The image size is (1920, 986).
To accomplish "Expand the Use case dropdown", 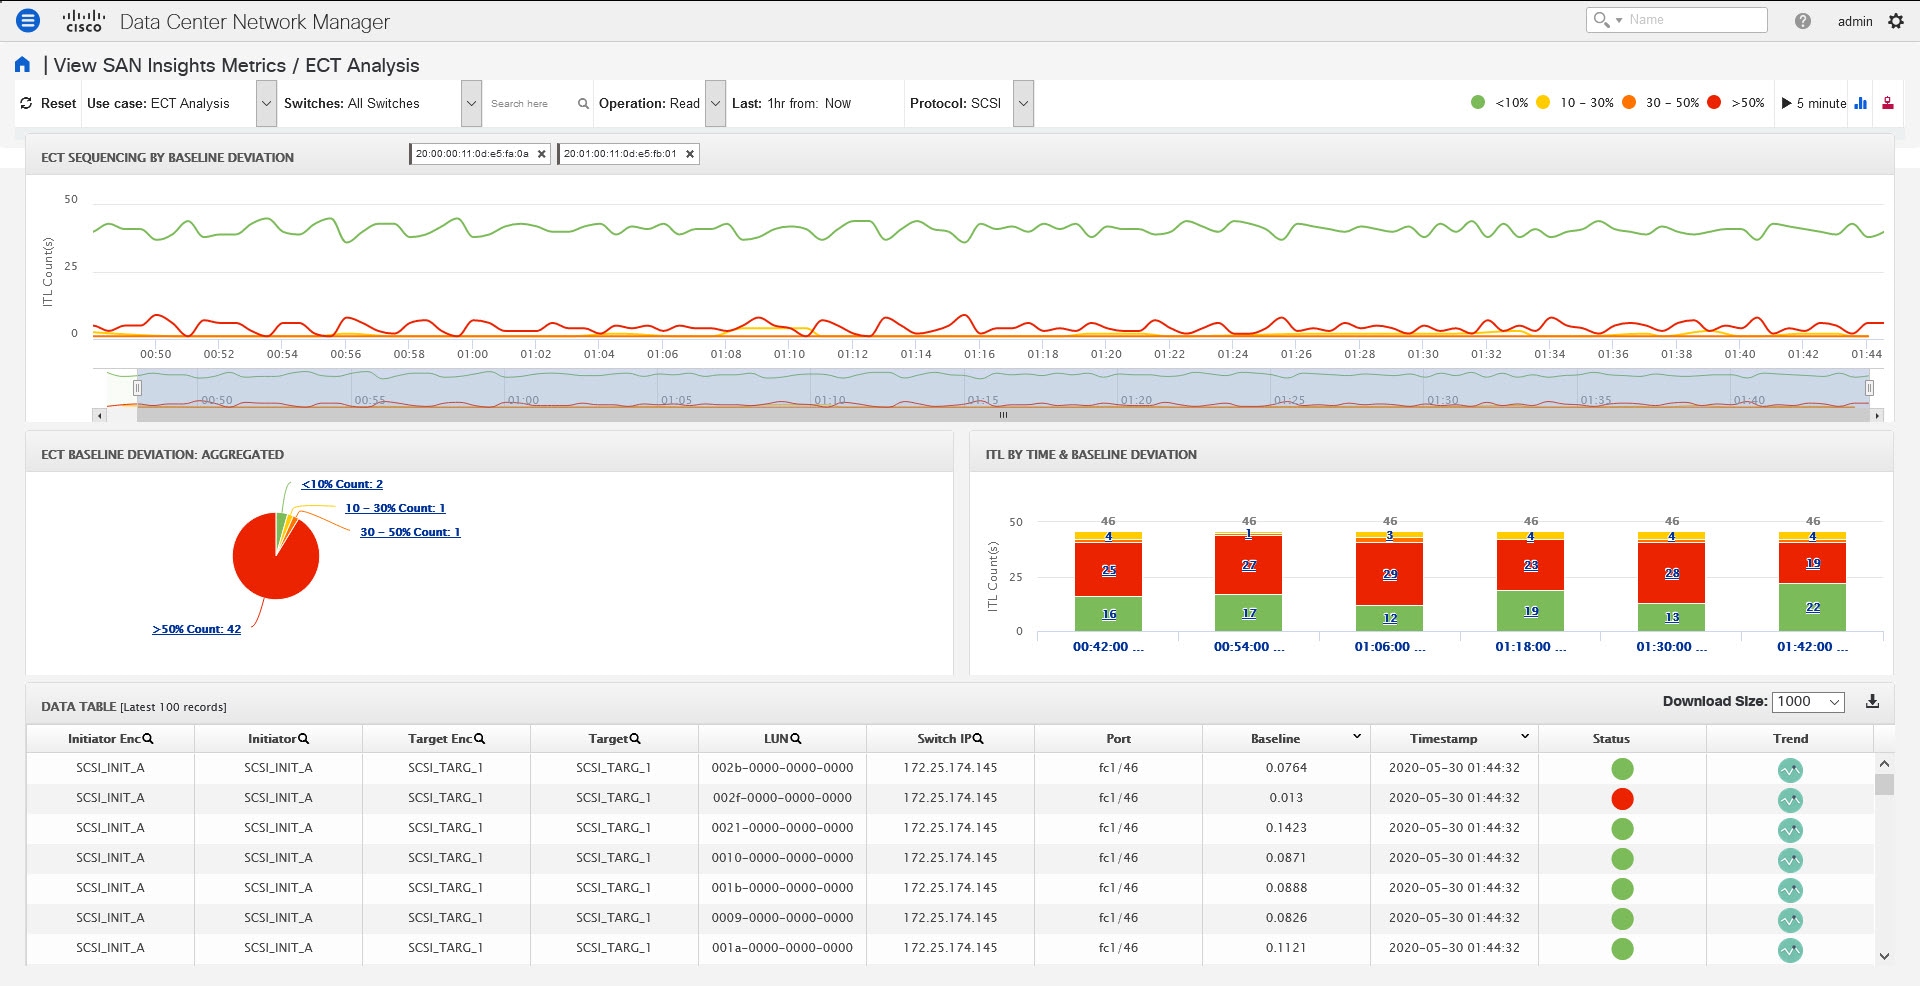I will coord(266,104).
